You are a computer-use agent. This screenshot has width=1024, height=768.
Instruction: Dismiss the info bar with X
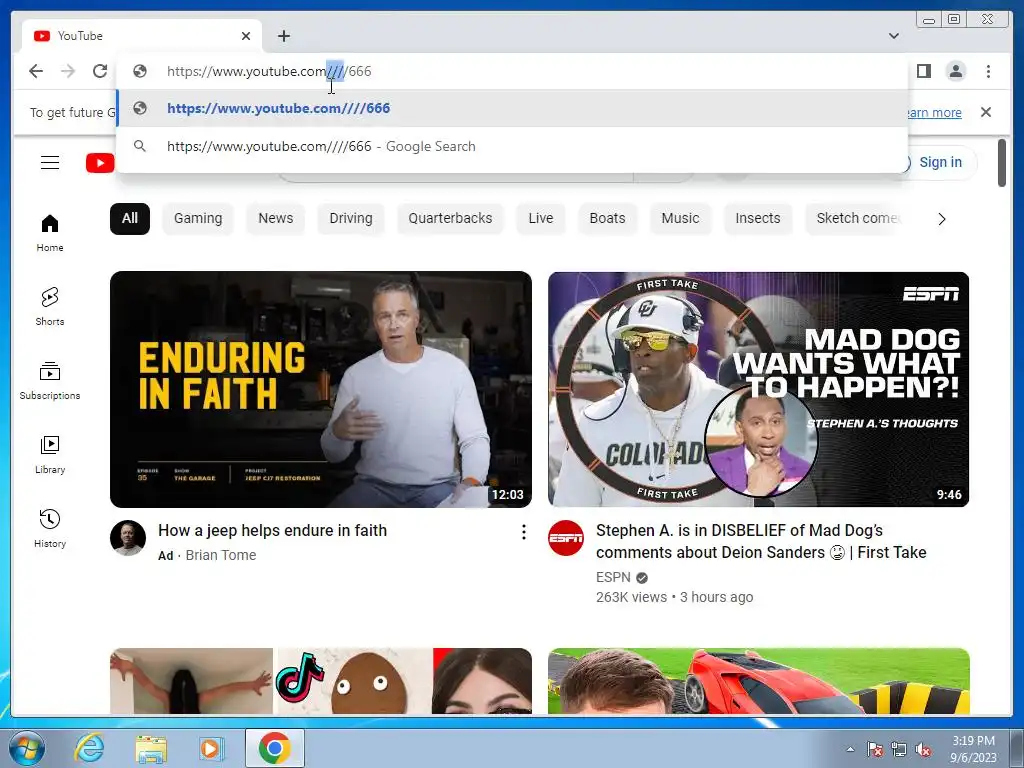(x=986, y=112)
